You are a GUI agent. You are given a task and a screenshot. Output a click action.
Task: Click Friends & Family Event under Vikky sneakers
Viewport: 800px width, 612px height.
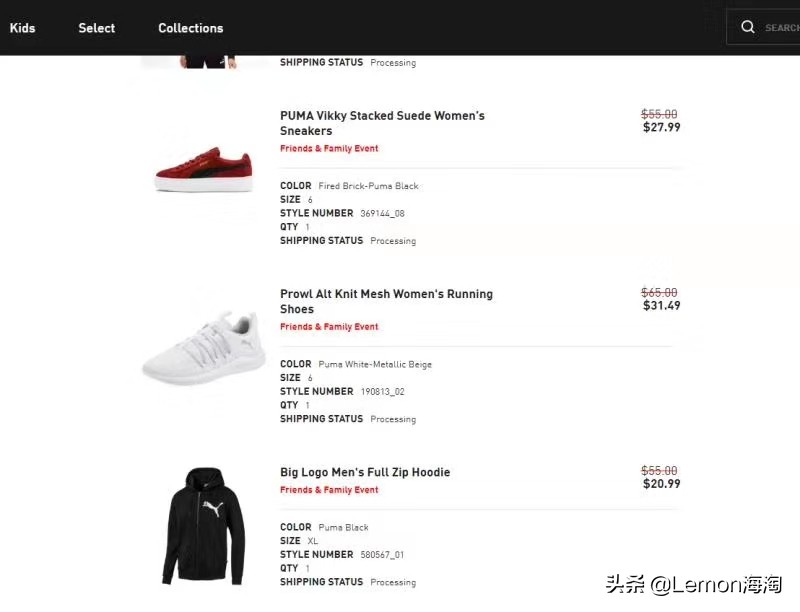coord(329,149)
